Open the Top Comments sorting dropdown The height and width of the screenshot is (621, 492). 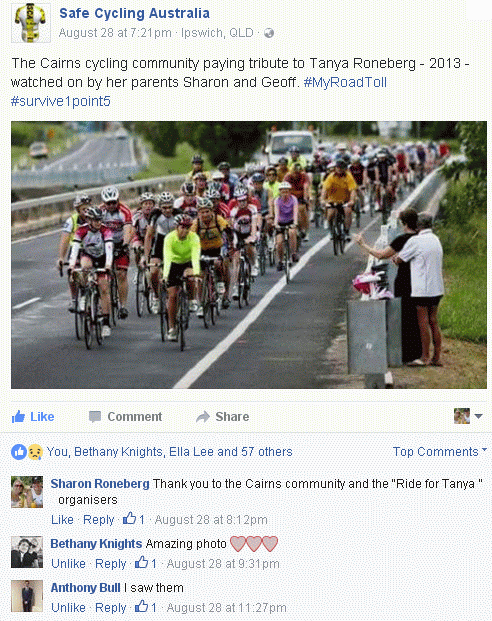click(440, 451)
